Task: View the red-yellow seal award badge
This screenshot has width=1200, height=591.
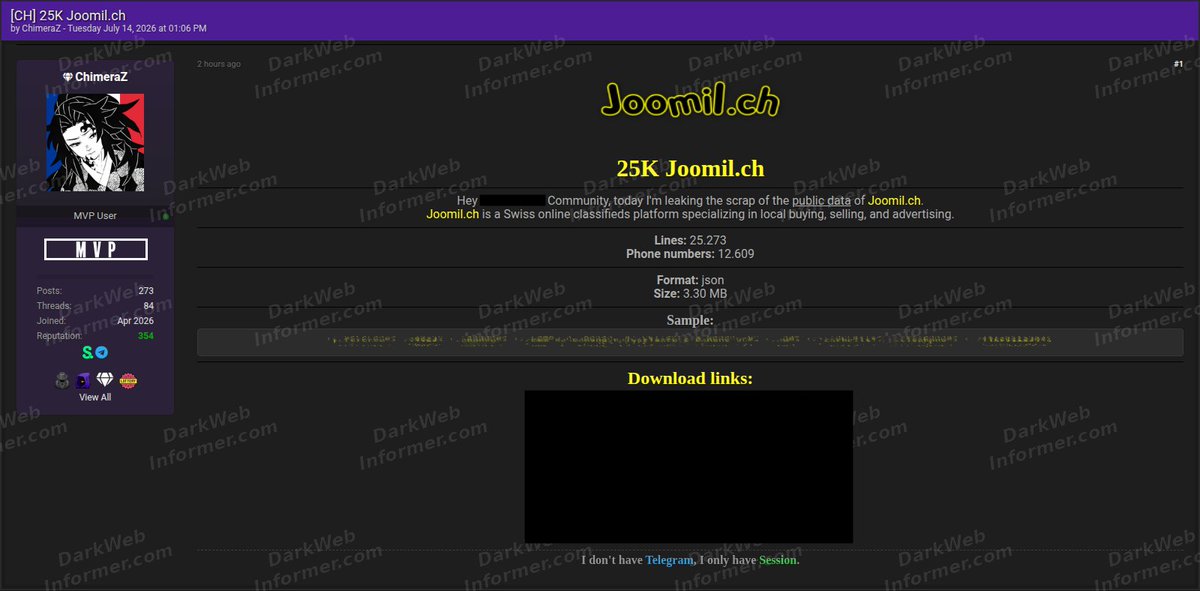Action: [128, 380]
